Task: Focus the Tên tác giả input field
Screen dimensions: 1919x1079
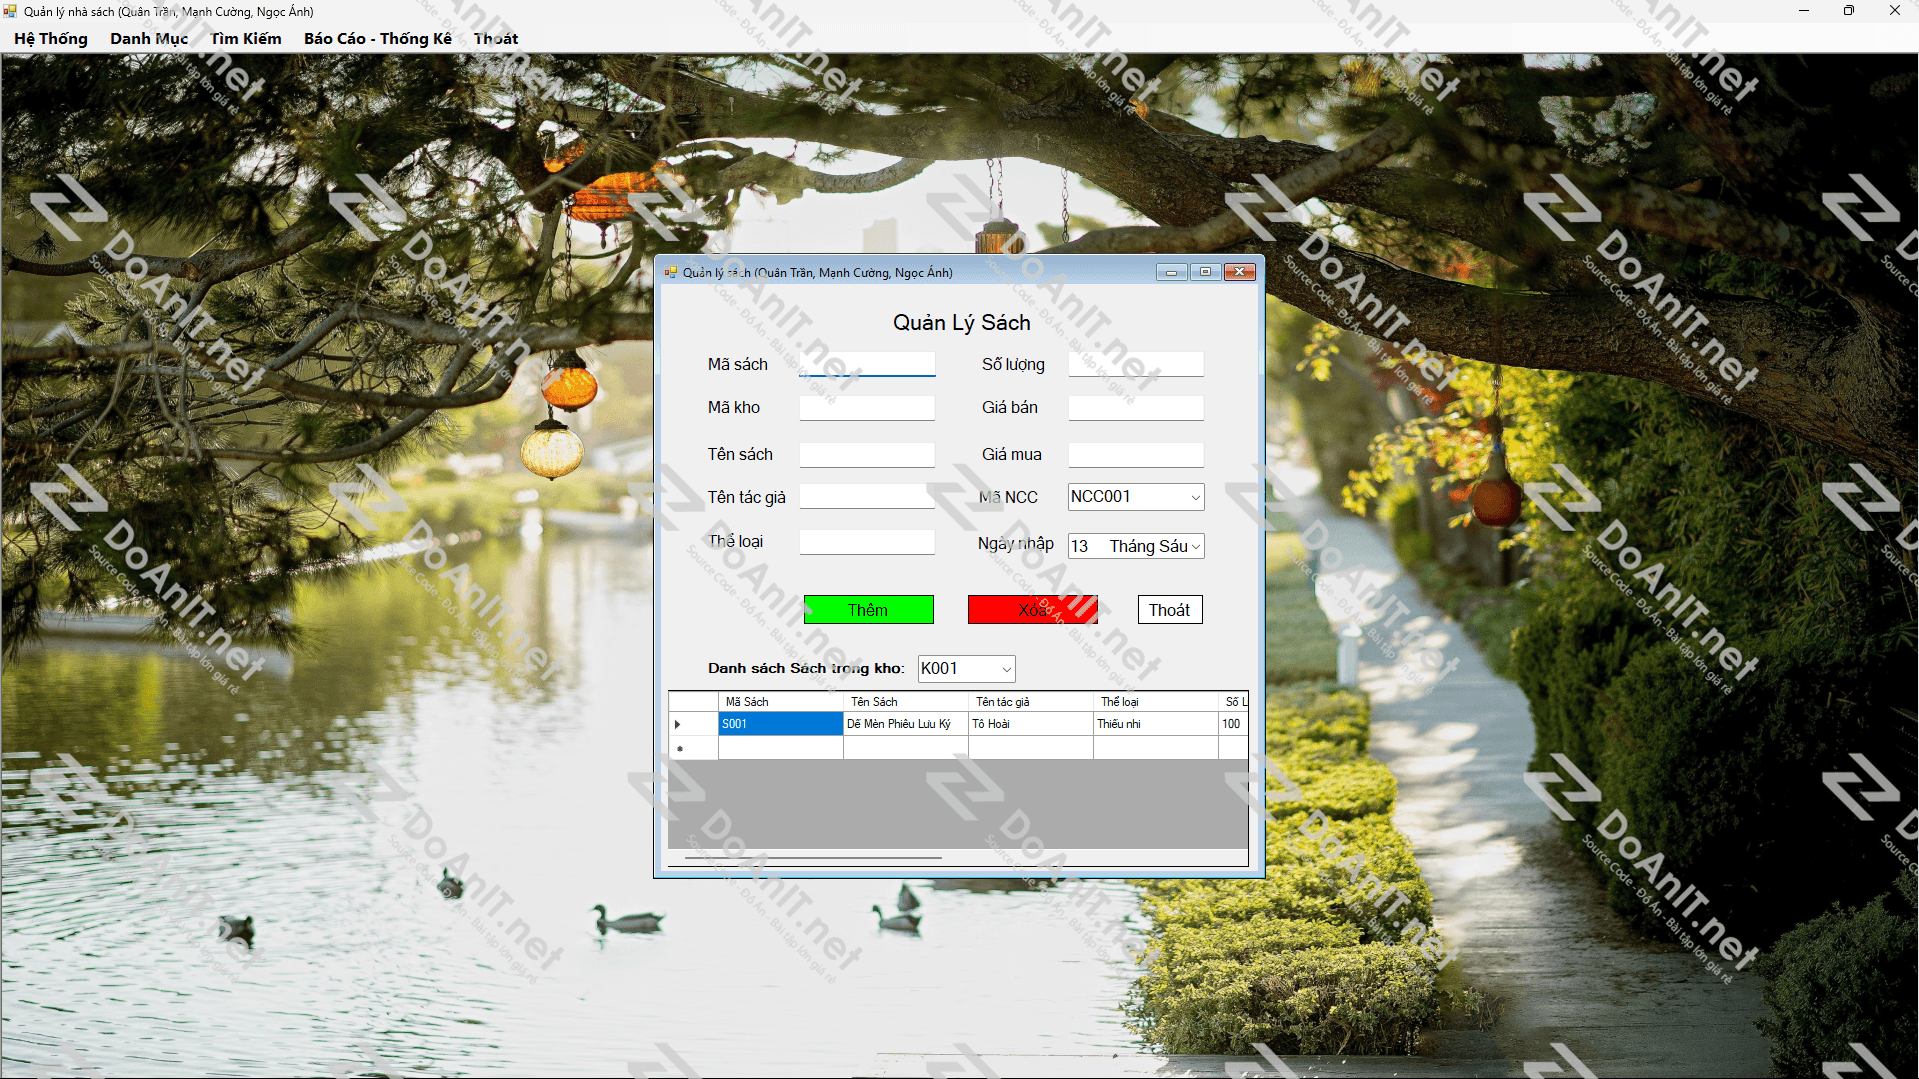Action: (867, 497)
